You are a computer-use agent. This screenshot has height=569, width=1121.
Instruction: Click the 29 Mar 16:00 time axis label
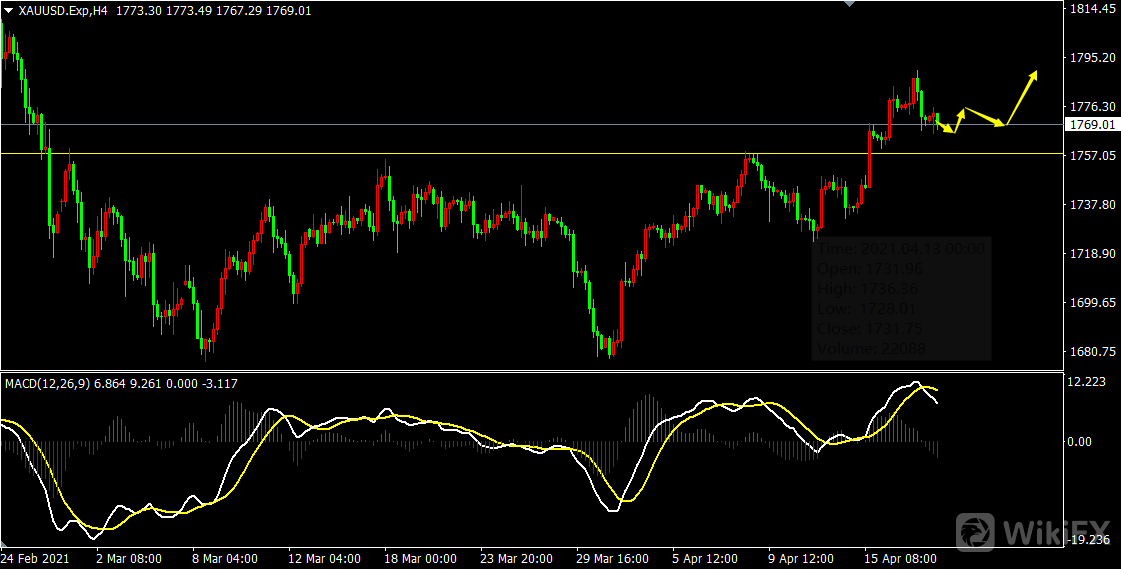click(611, 559)
